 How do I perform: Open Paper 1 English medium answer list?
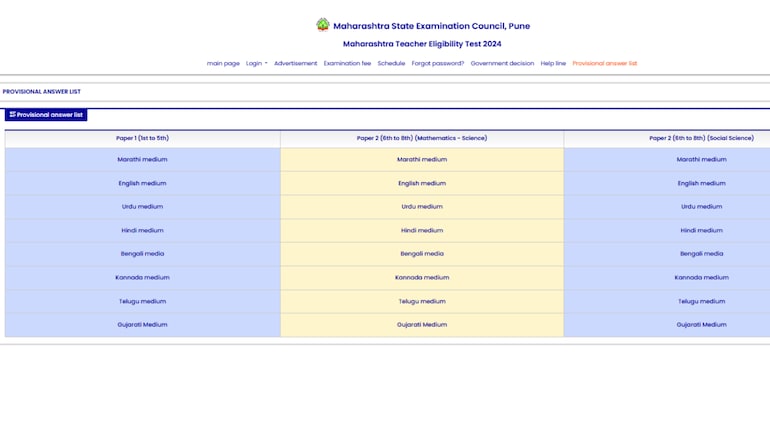[142, 183]
